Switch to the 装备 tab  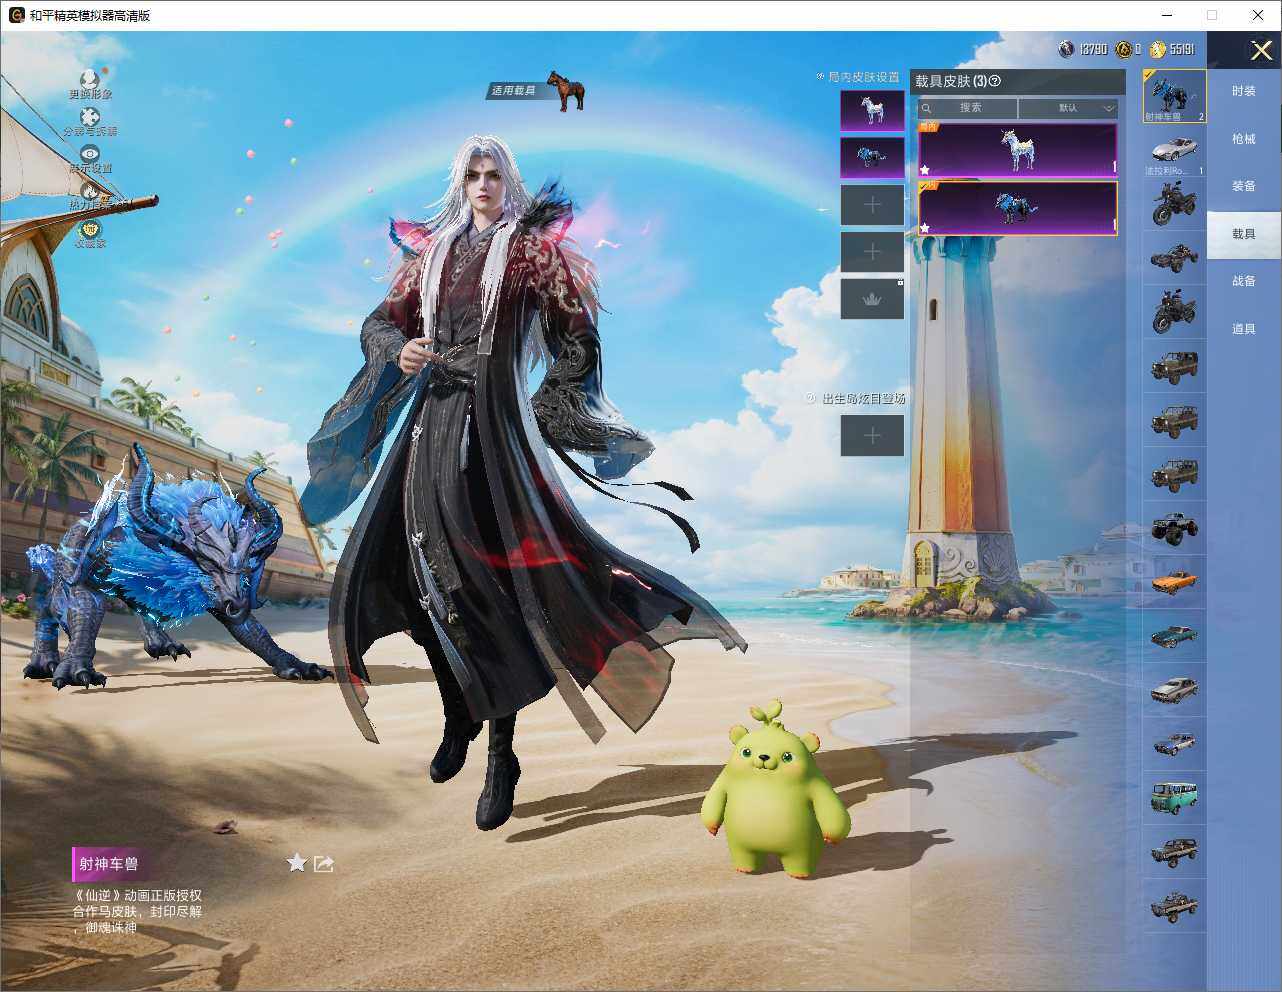(1243, 186)
